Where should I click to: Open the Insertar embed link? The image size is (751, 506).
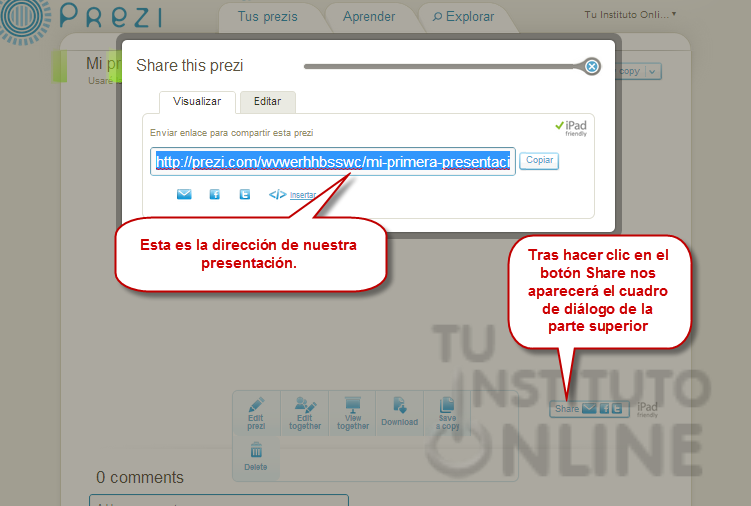tap(303, 195)
